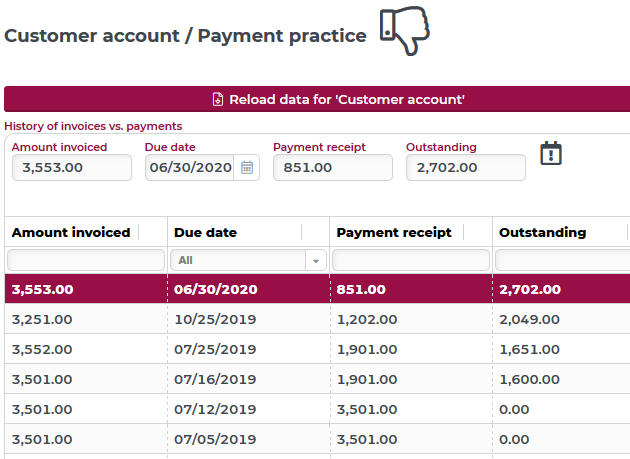
Task: Click the reload document icon in the banner
Action: (x=217, y=100)
